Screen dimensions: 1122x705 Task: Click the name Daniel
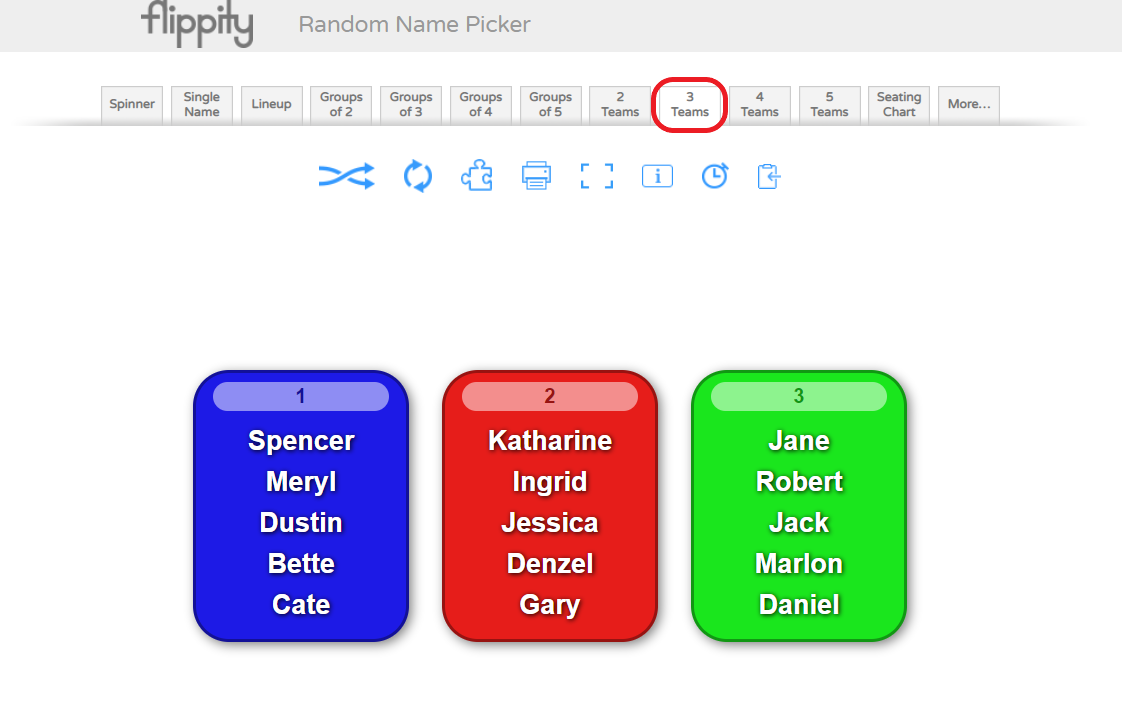click(799, 605)
